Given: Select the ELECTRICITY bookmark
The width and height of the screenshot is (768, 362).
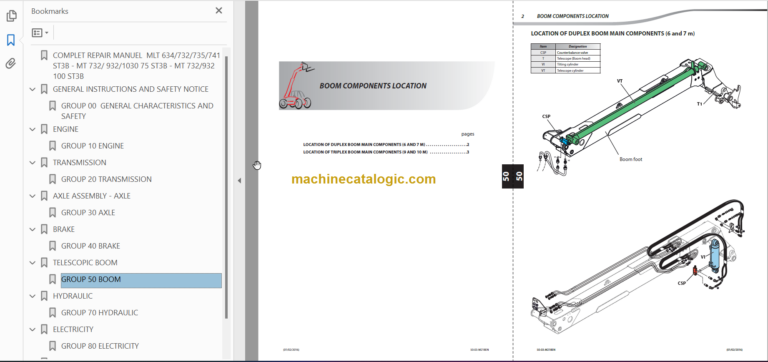Looking at the screenshot, I should pos(73,329).
